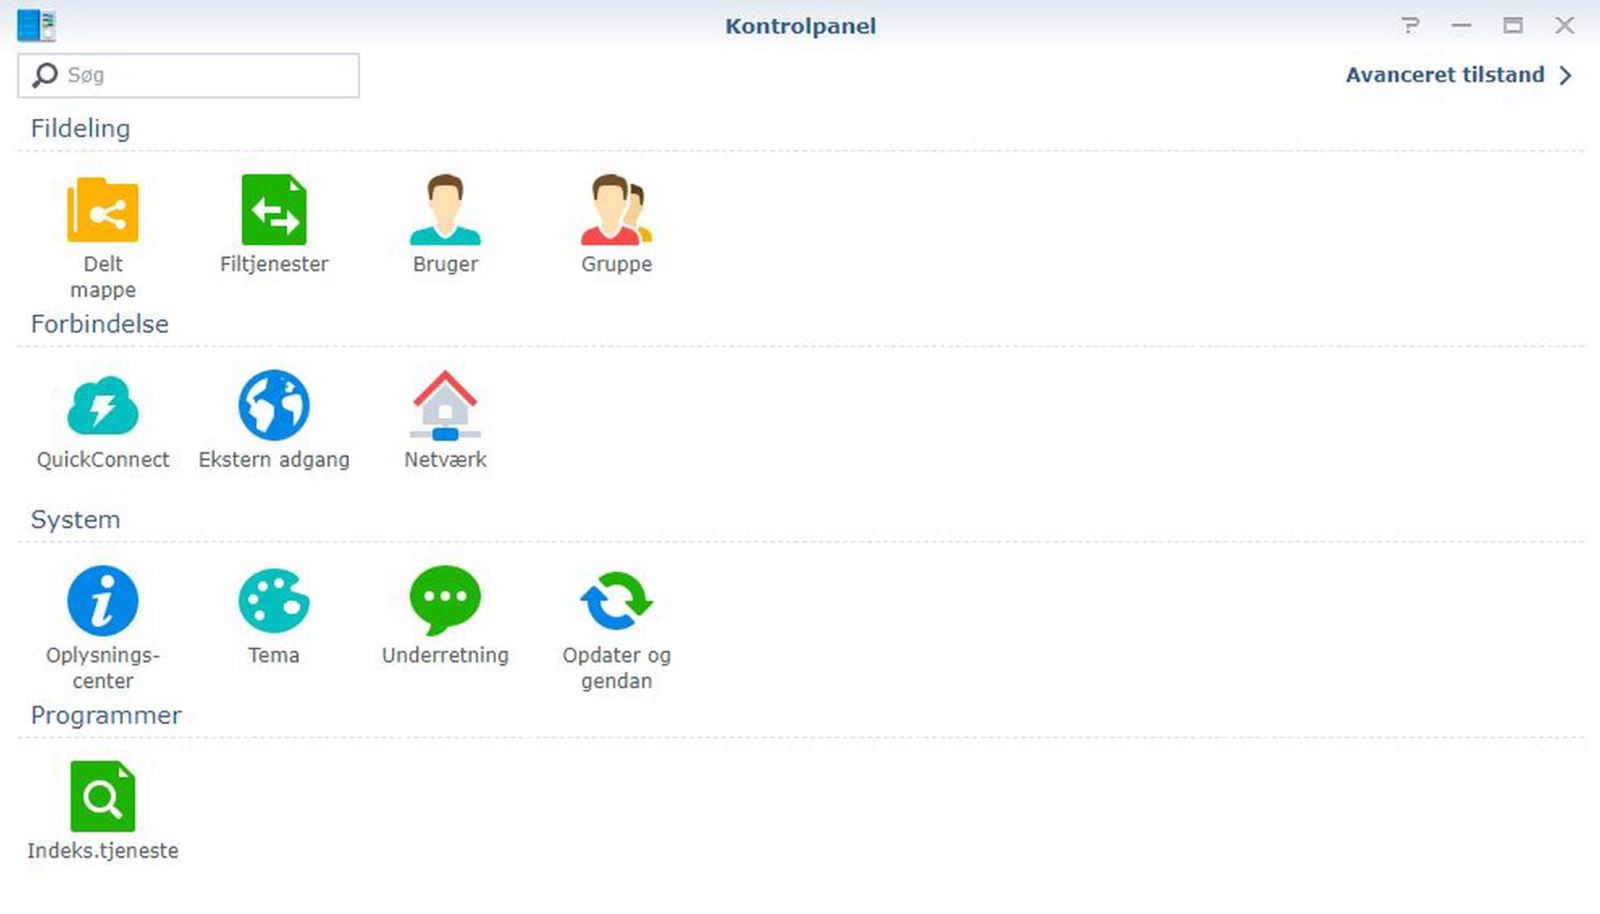This screenshot has height=914, width=1600.
Task: Open the Tema palette icon
Action: click(274, 600)
